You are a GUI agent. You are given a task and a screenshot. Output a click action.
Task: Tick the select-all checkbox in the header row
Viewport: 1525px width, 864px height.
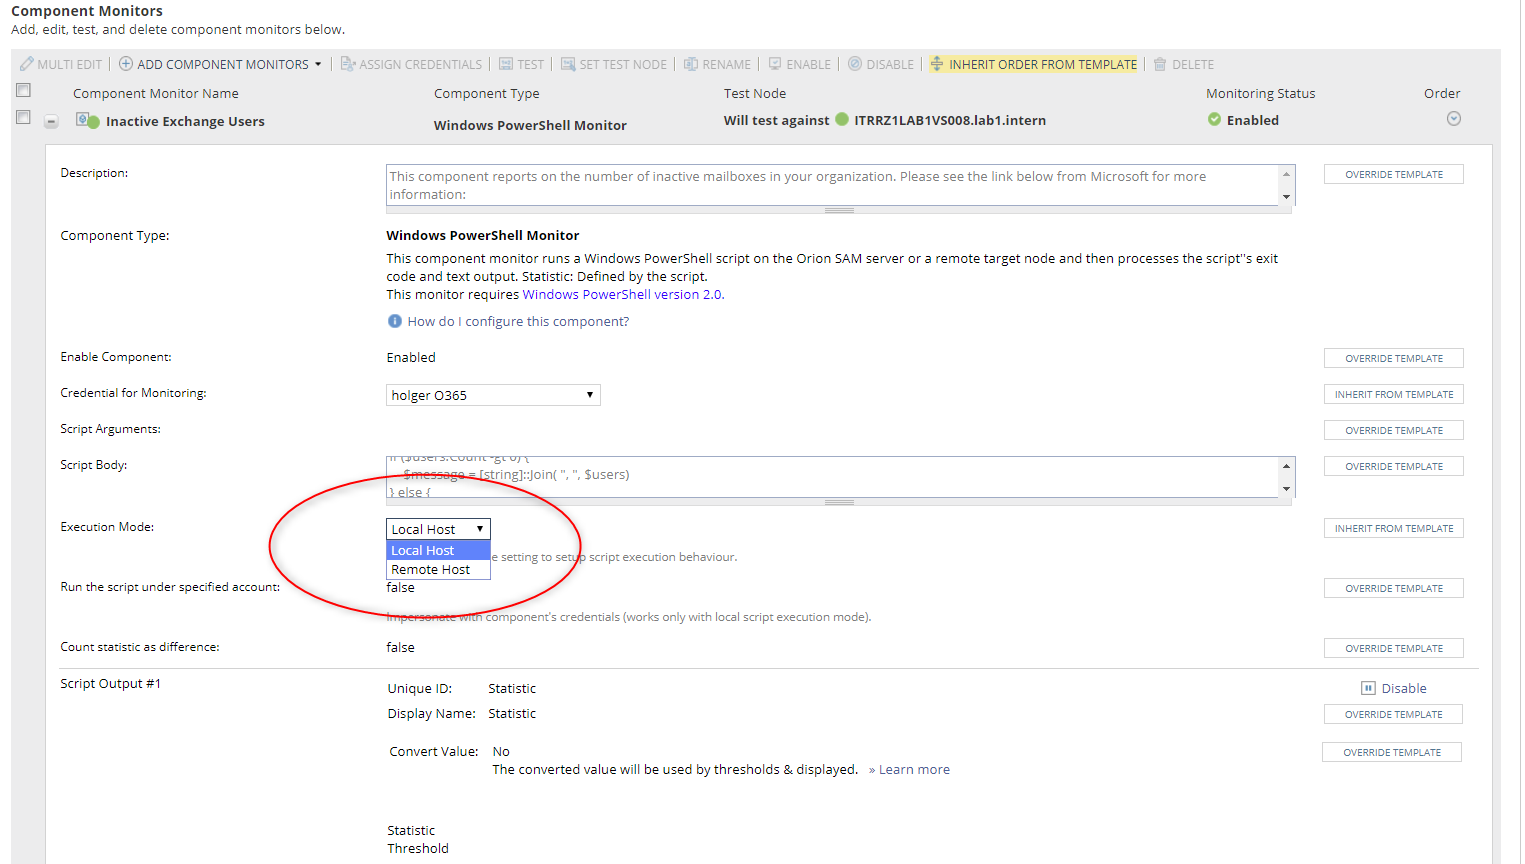tap(23, 90)
